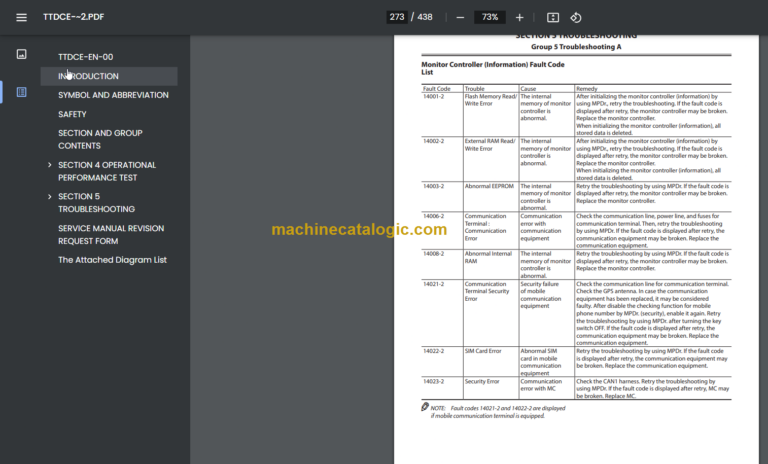Expand SECTION 4 OPERATIONAL PERFORMANCE TEST

click(x=49, y=165)
